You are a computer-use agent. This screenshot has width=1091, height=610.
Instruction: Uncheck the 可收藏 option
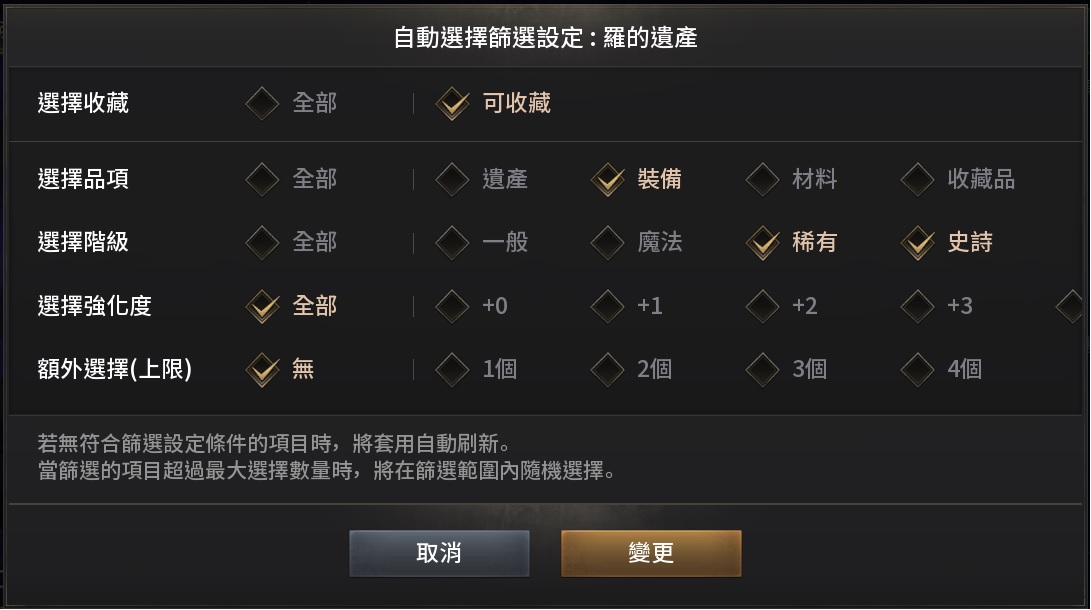pos(453,103)
